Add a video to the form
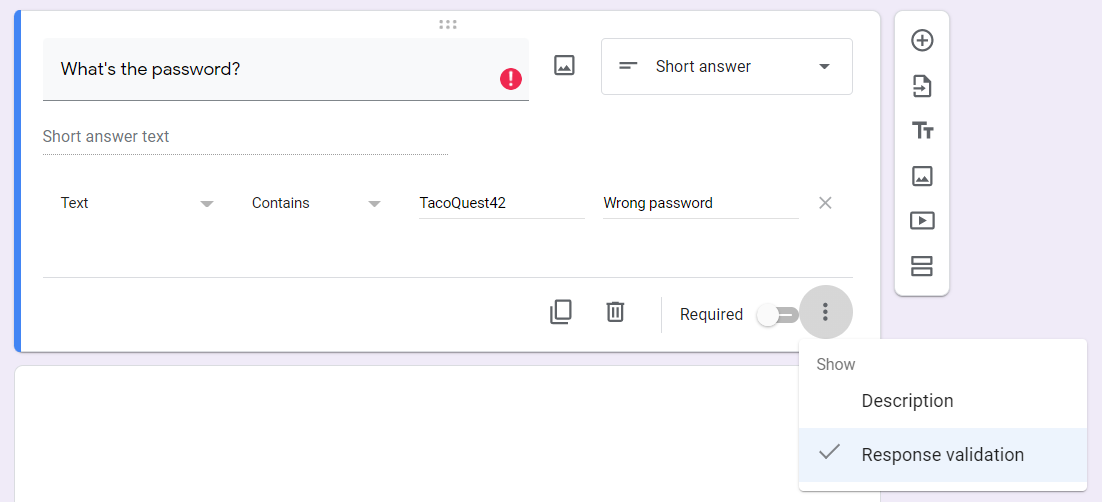Image resolution: width=1102 pixels, height=502 pixels. click(921, 221)
